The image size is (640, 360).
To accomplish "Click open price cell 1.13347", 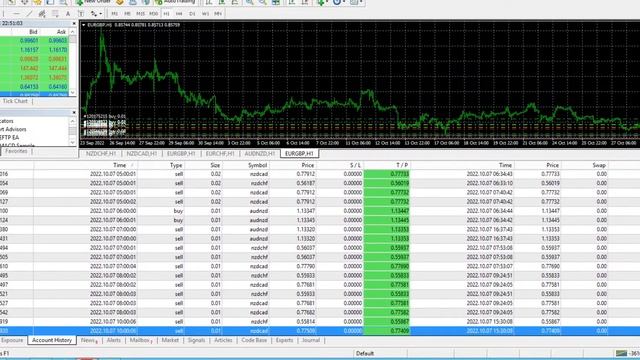I will pyautogui.click(x=306, y=211).
